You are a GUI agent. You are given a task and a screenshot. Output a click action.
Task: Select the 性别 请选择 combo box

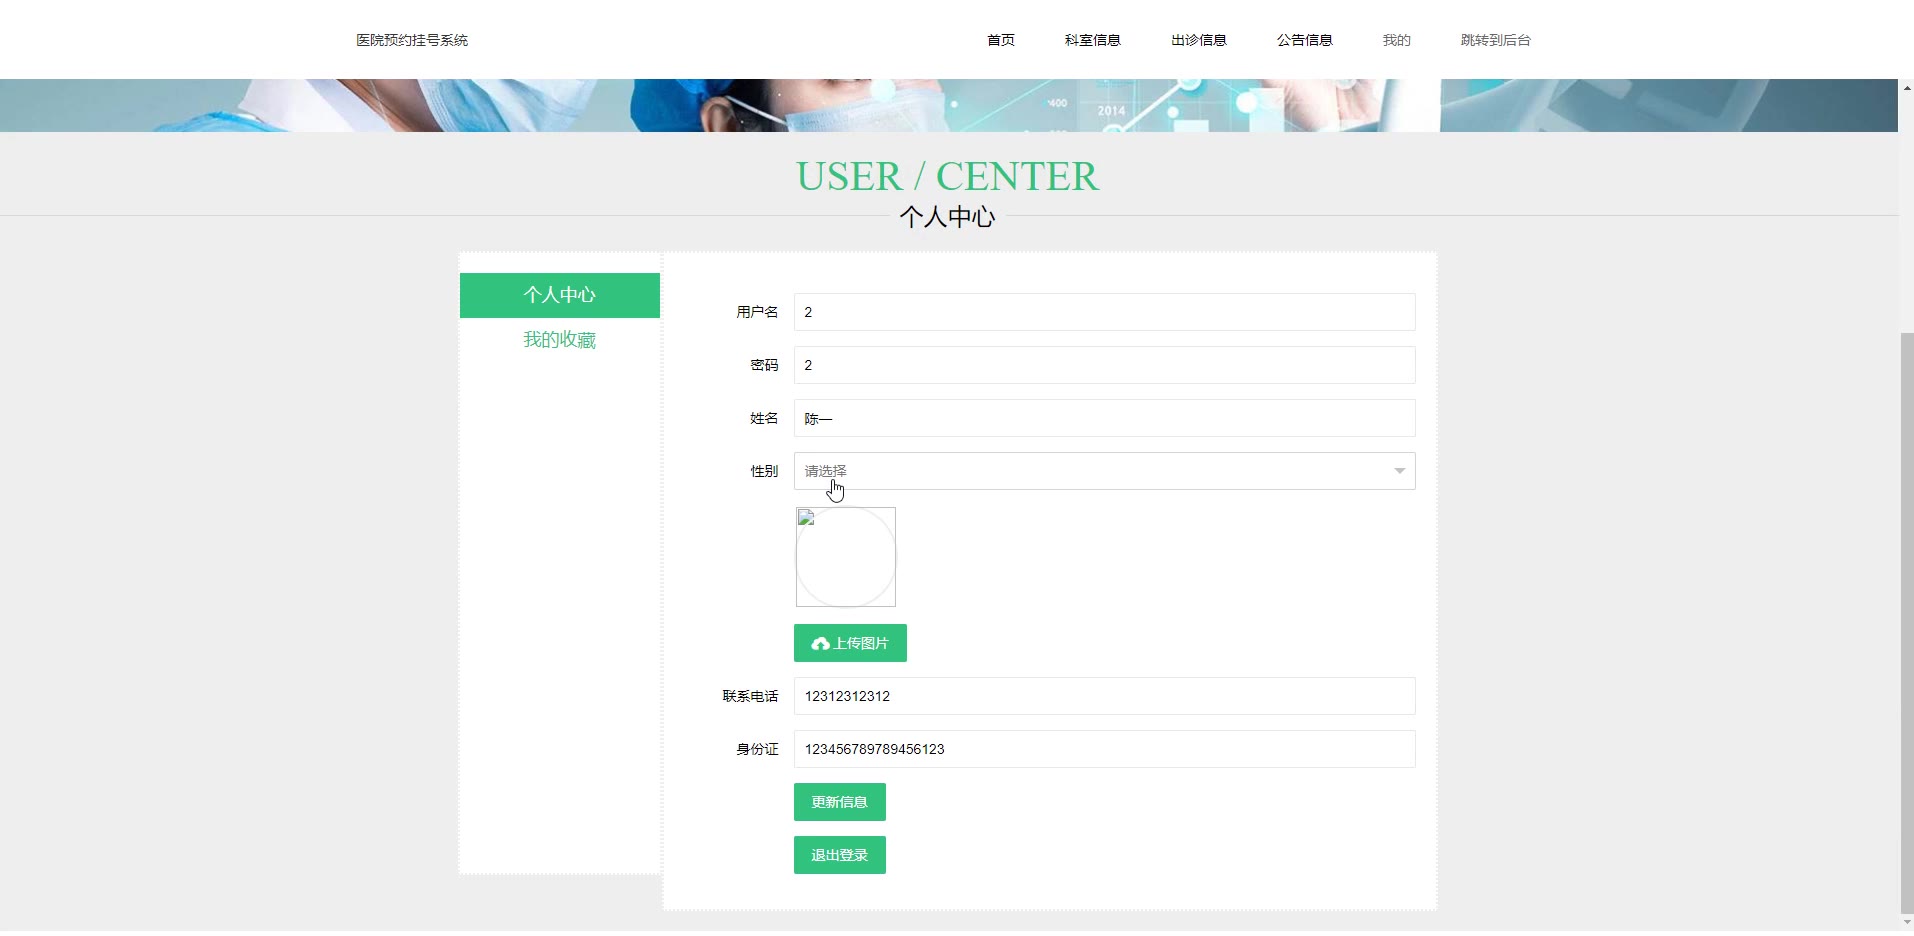click(1104, 471)
